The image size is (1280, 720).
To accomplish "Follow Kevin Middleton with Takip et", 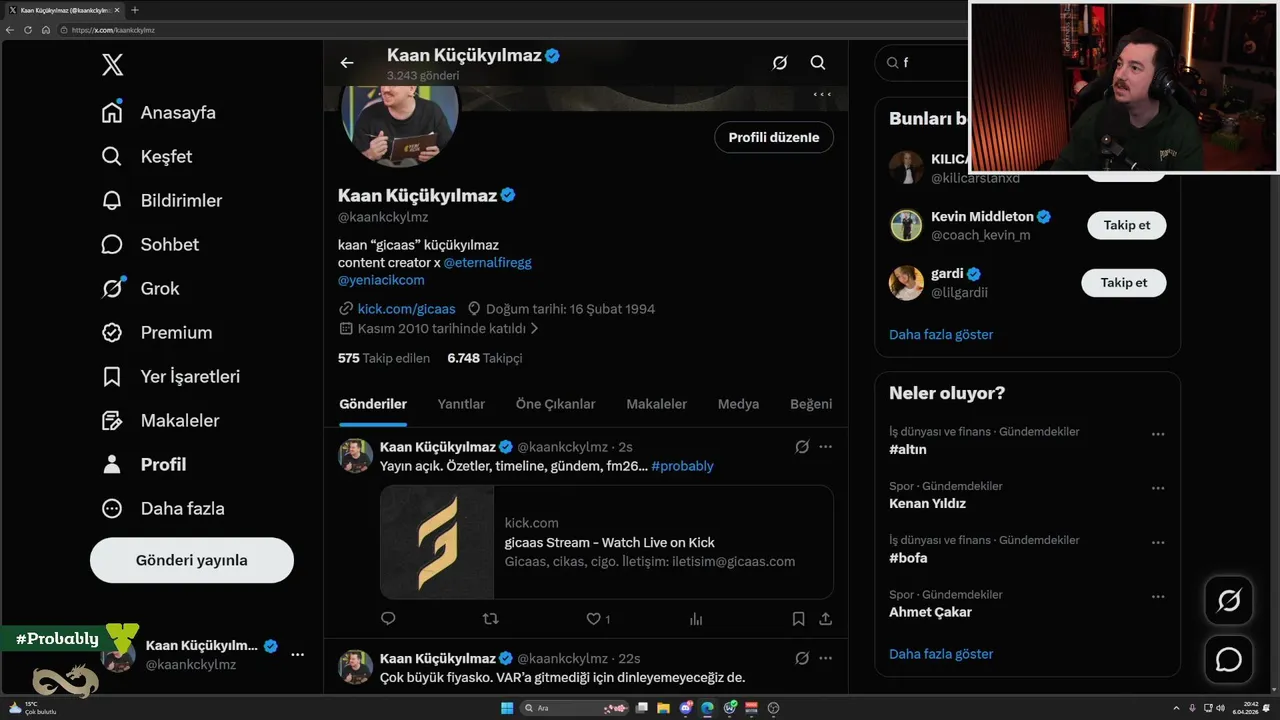I will click(x=1127, y=225).
